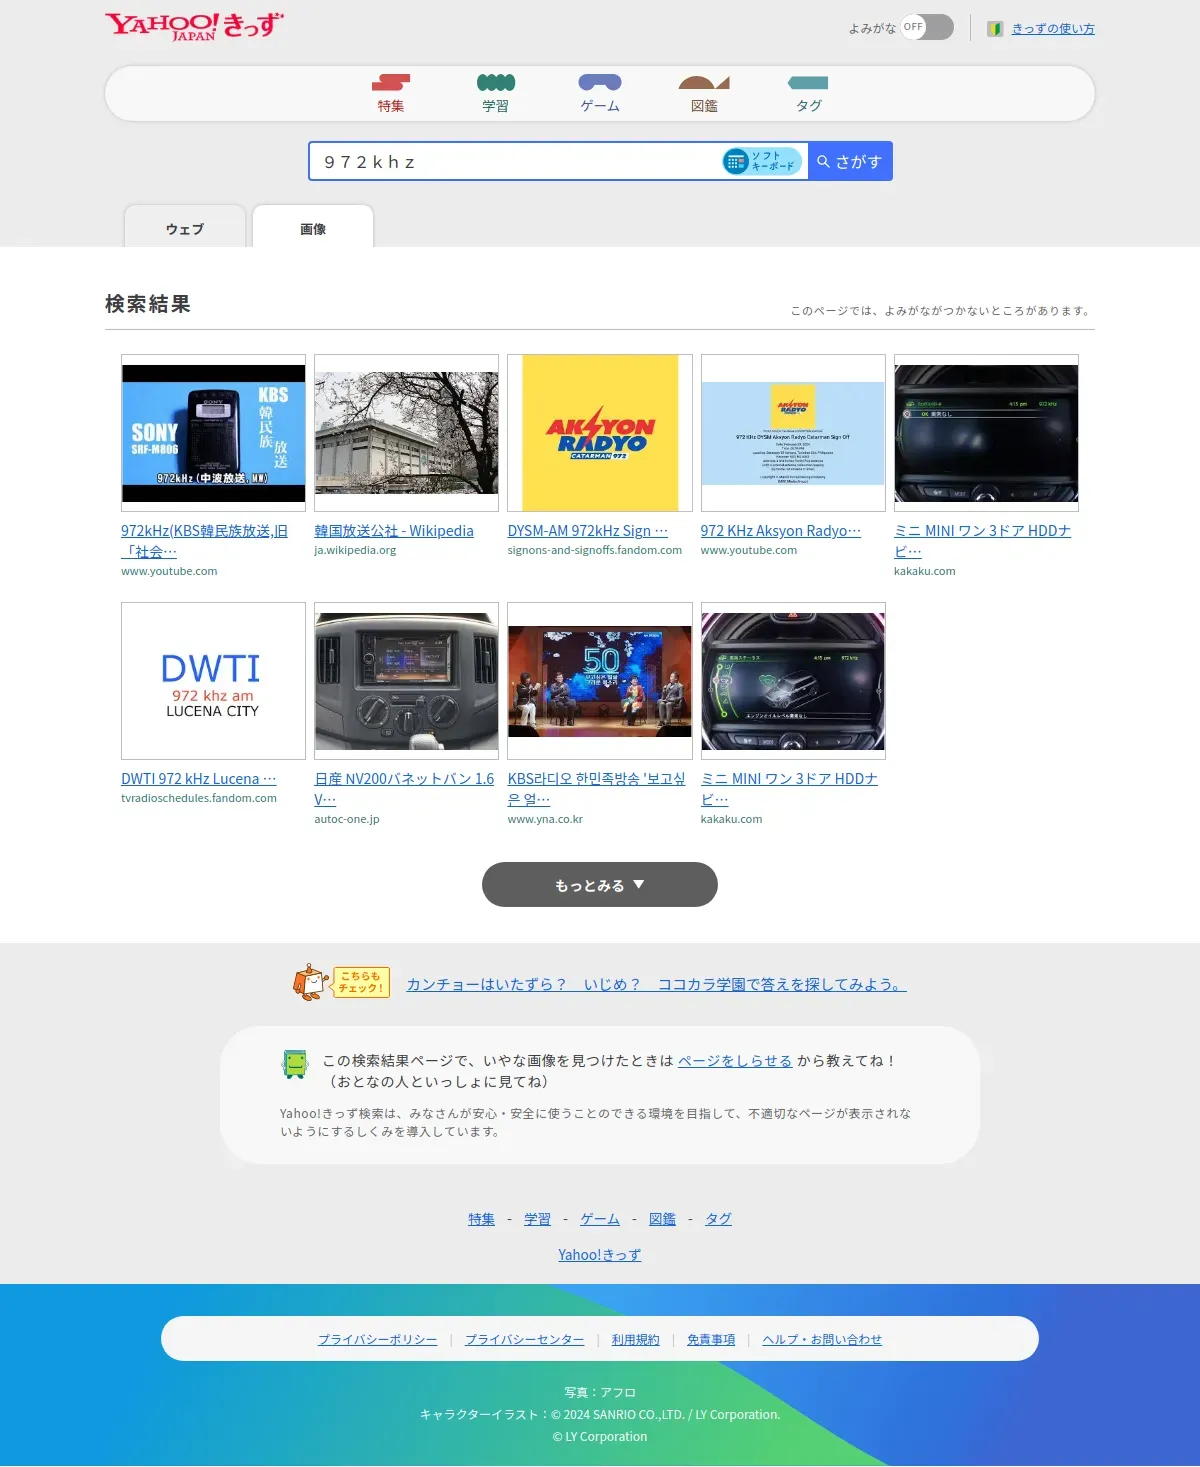Open the footer タグ link

tap(718, 1219)
